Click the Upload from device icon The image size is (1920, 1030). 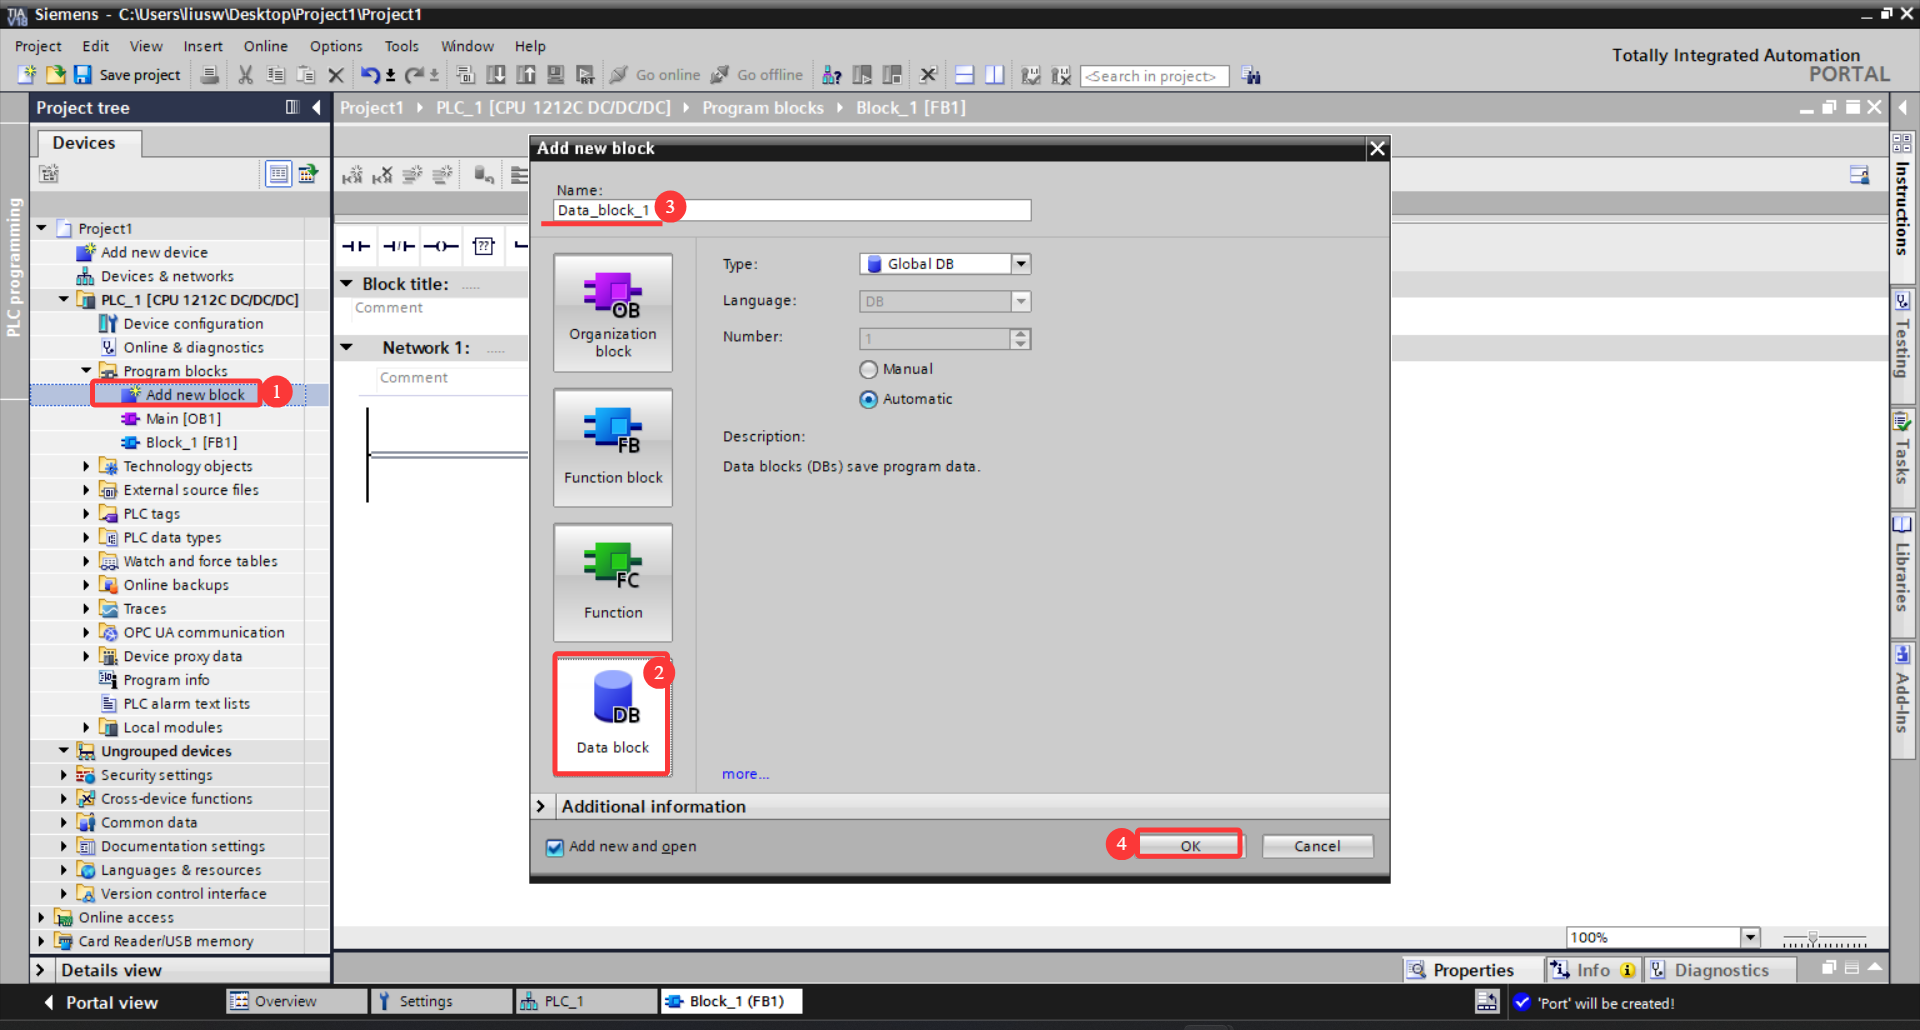(x=525, y=75)
